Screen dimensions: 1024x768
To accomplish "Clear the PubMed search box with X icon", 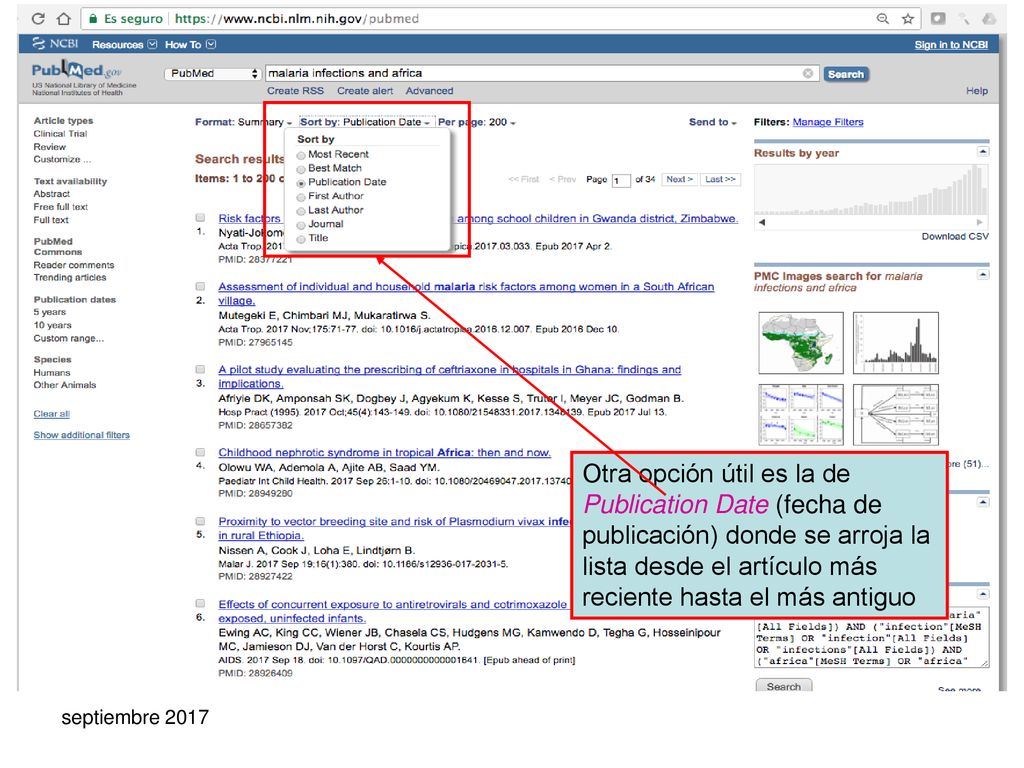I will (808, 73).
